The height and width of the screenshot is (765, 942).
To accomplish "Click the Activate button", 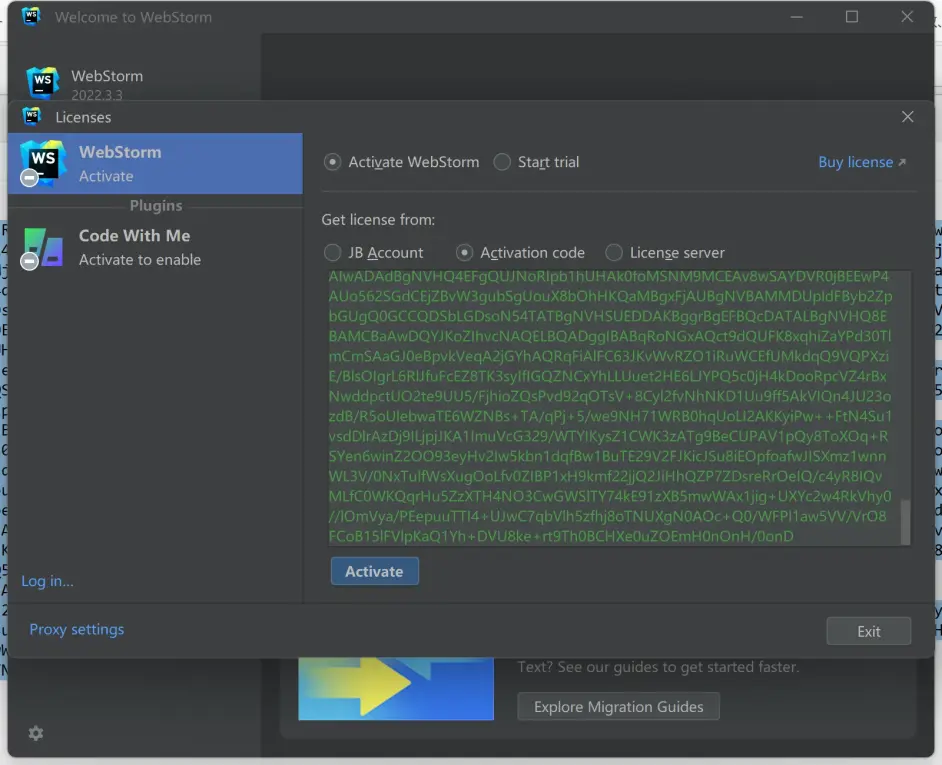I will (x=374, y=571).
